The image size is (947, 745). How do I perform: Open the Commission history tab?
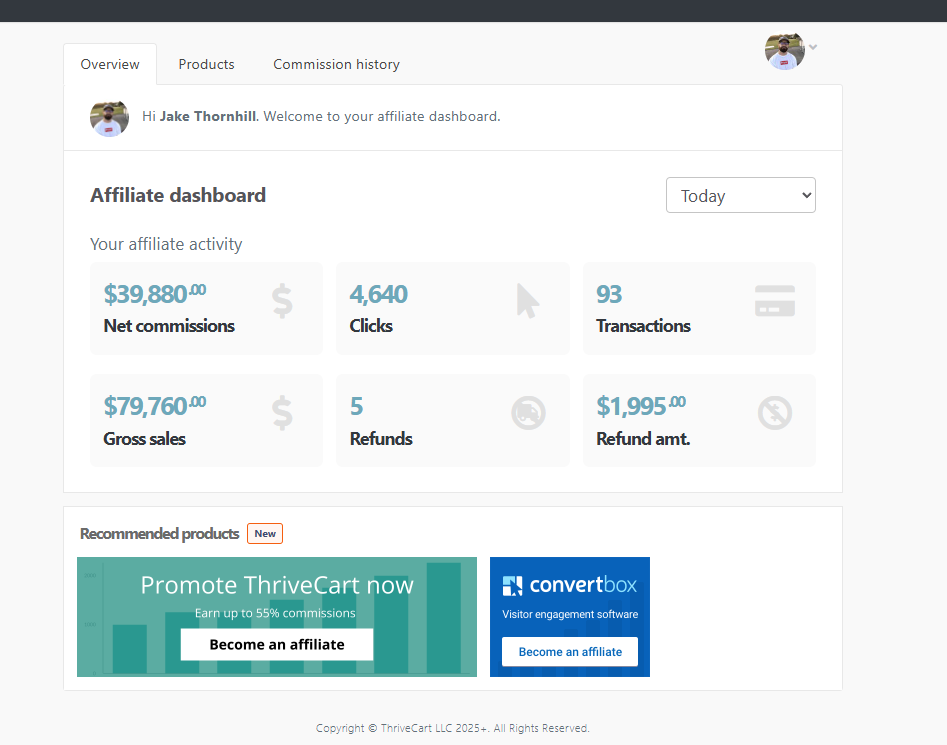[x=336, y=64]
